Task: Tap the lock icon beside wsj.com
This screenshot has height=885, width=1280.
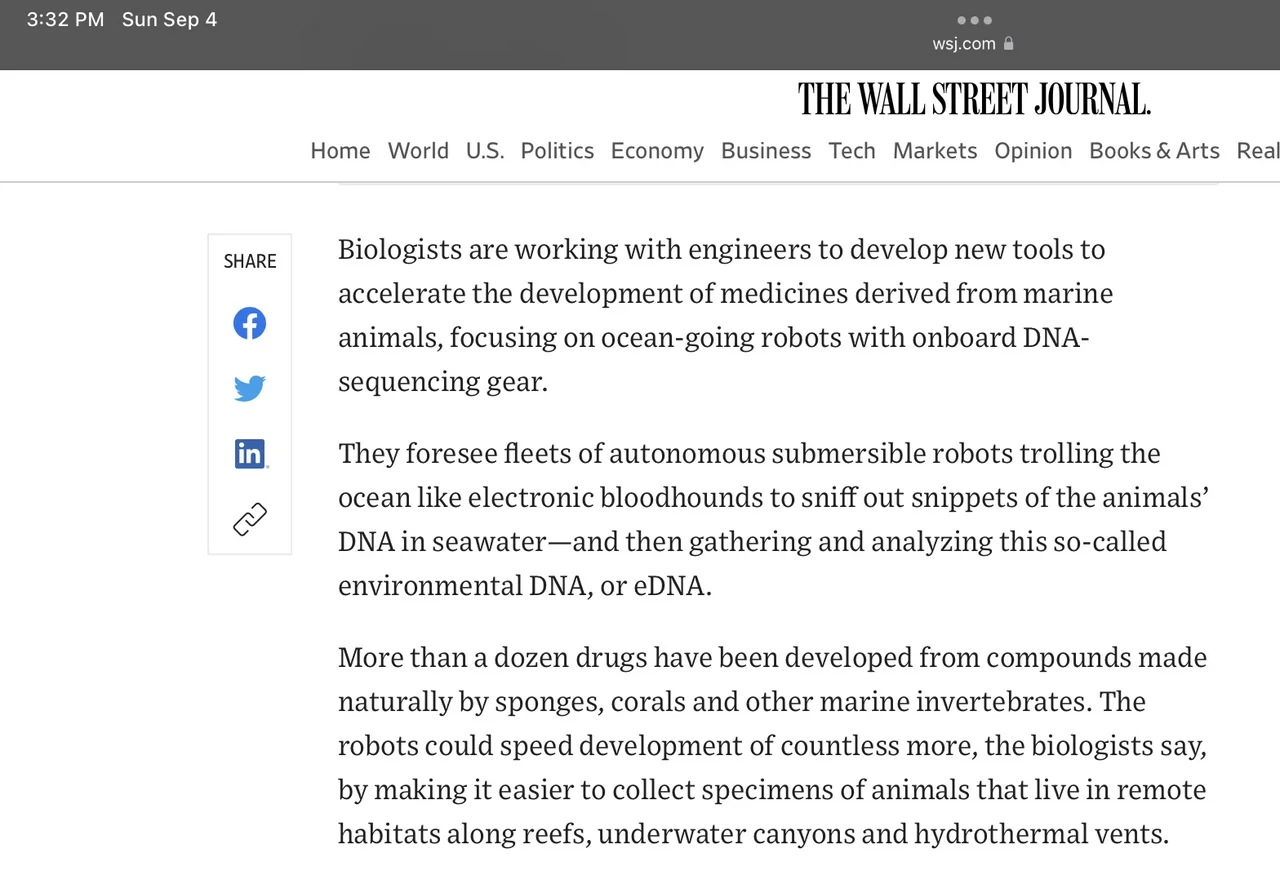Action: [x=1008, y=44]
